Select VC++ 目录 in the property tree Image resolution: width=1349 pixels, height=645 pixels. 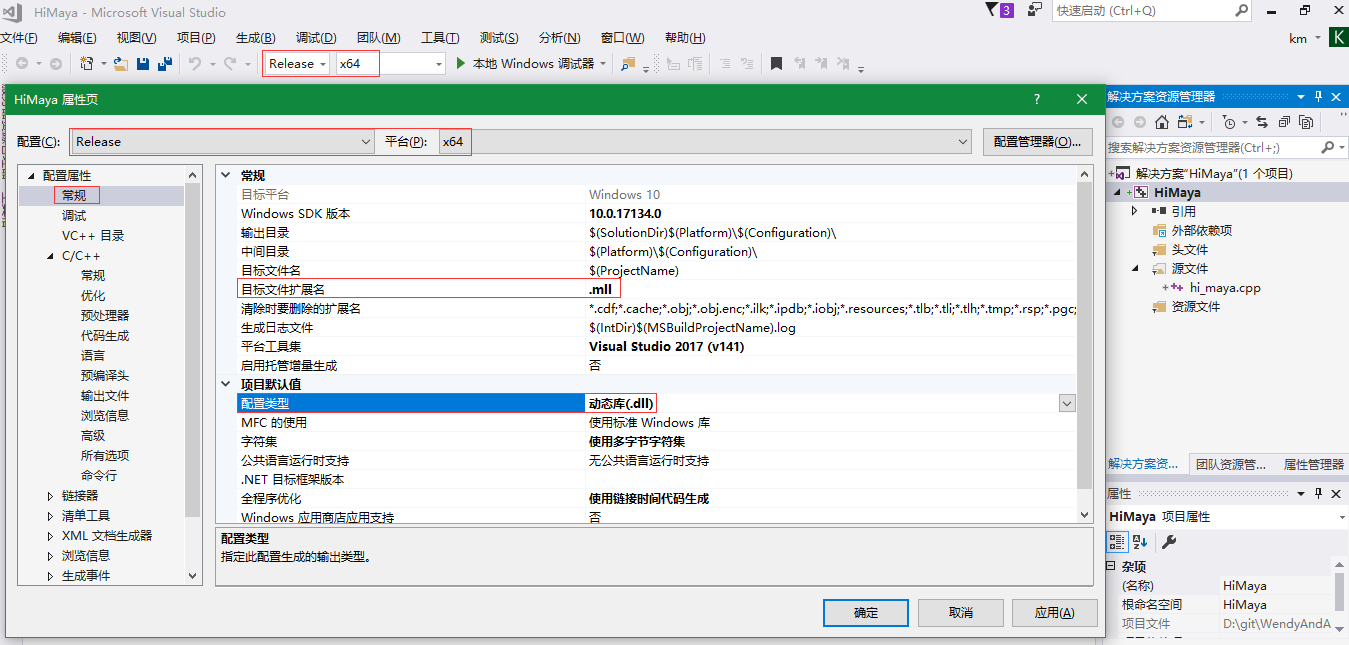pos(93,235)
